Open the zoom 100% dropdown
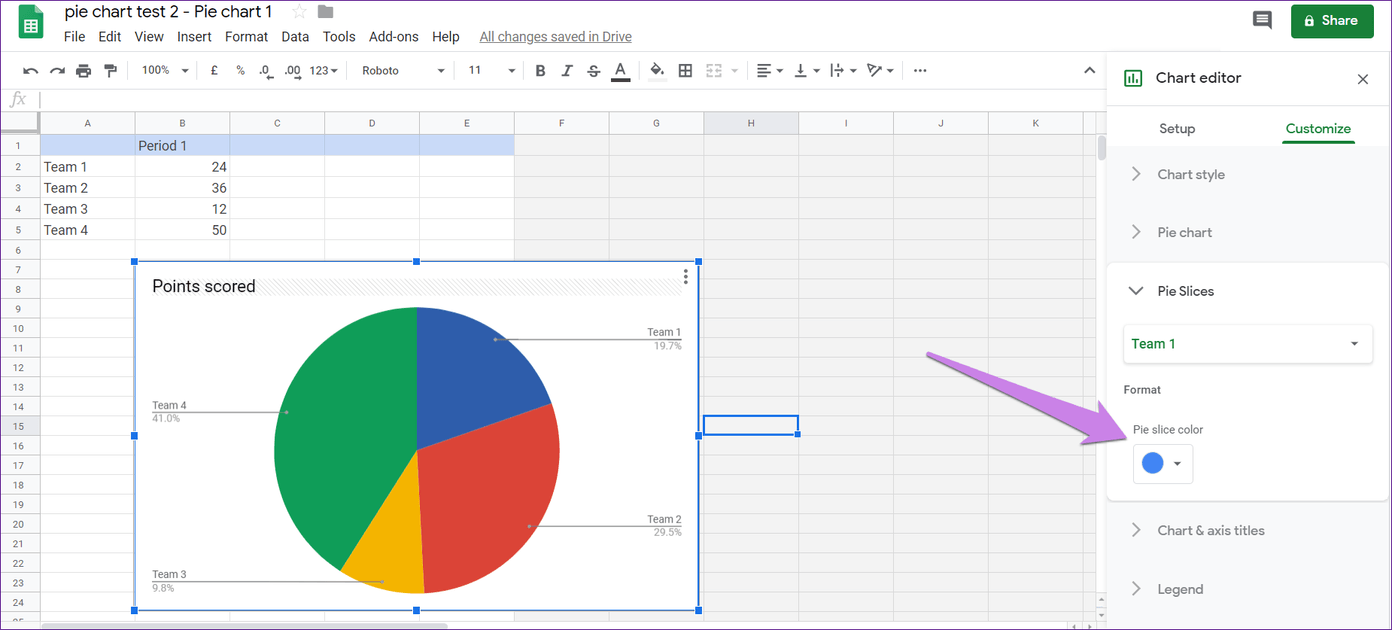 [165, 71]
